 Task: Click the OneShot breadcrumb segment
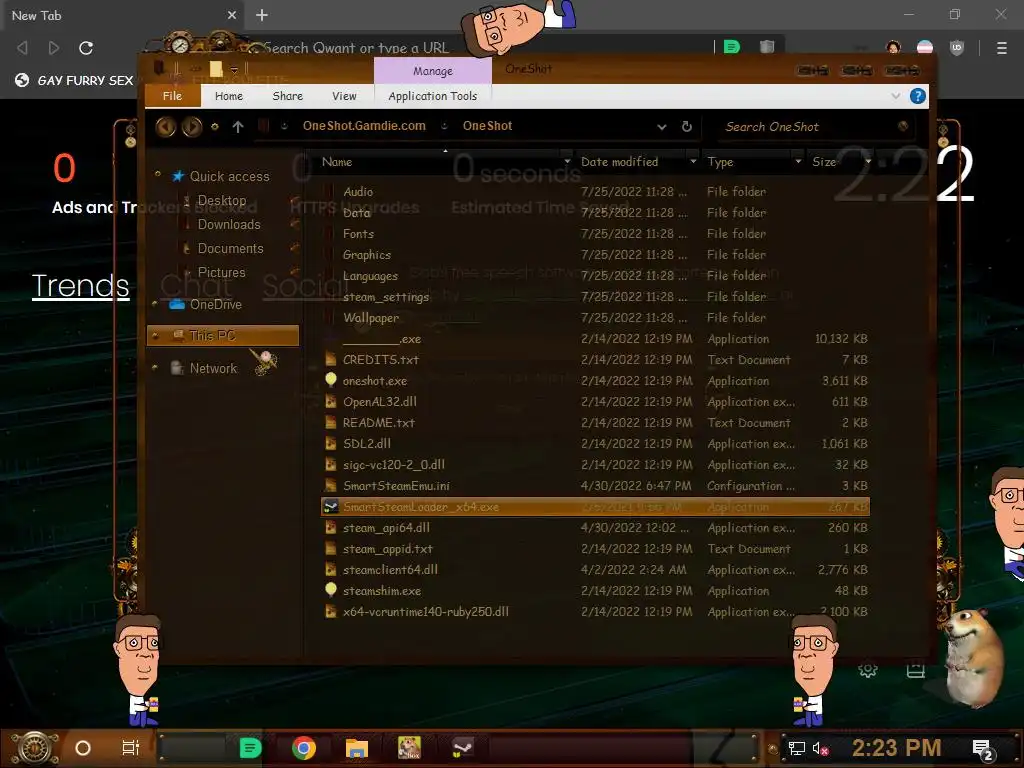coord(487,125)
